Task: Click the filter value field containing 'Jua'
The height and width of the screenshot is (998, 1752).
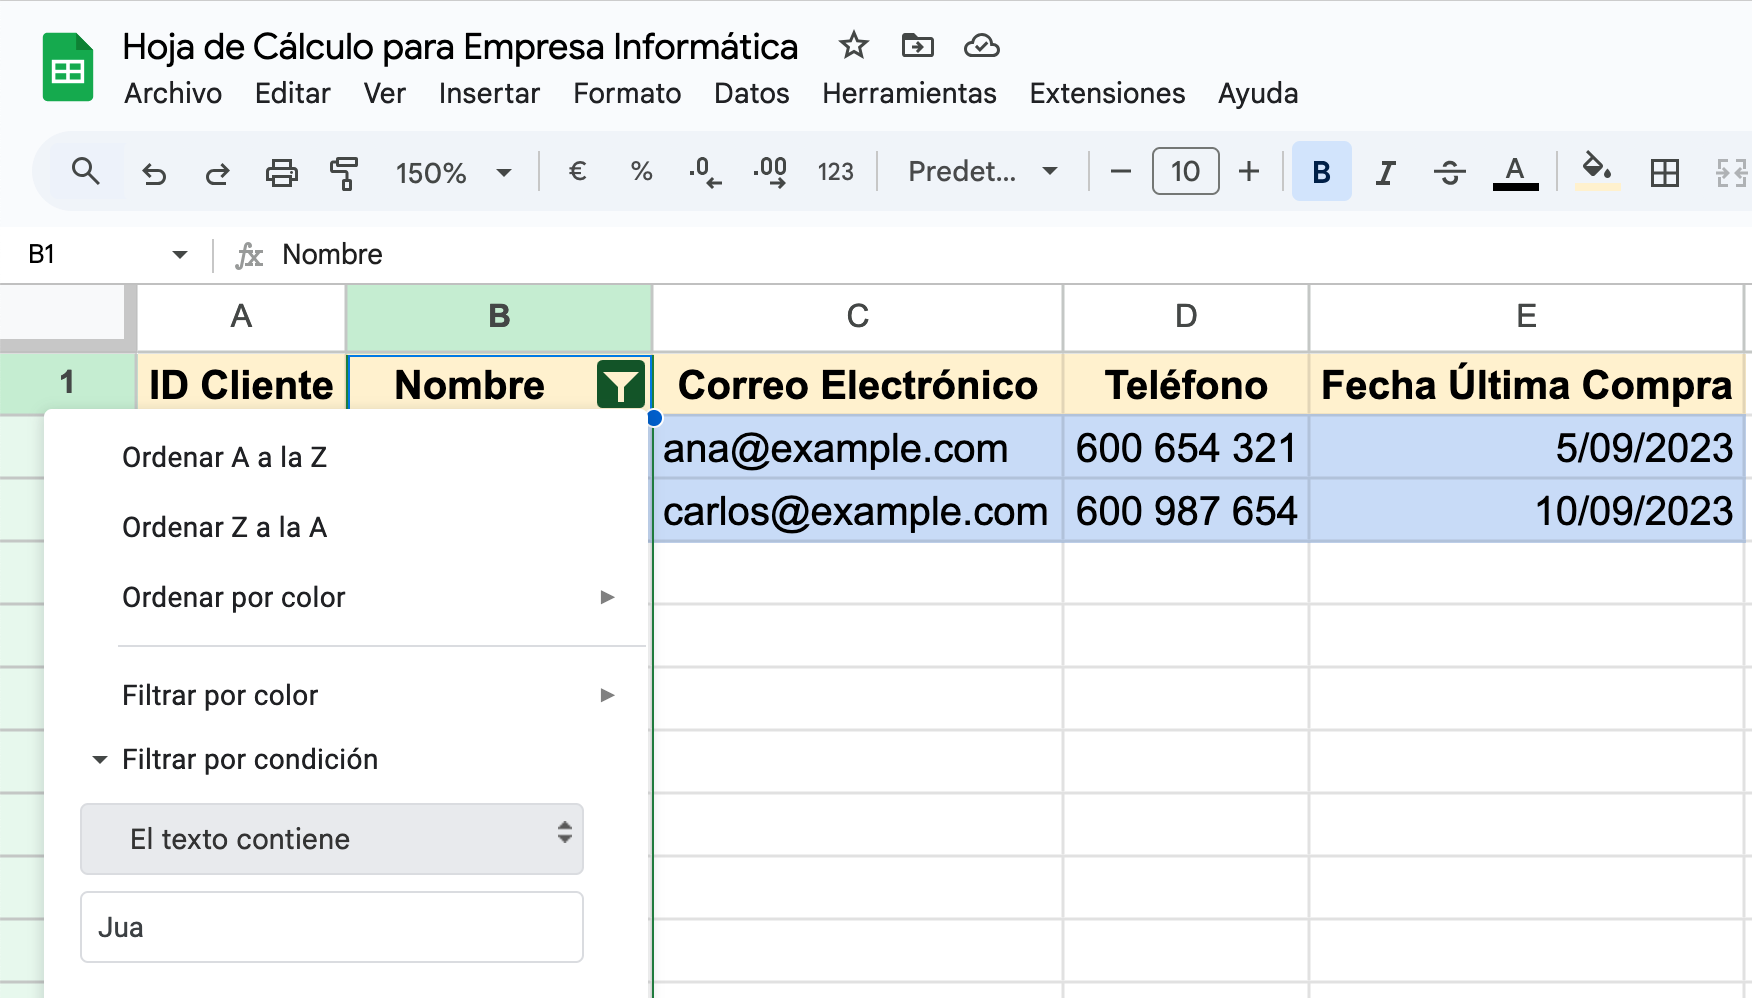Action: pyautogui.click(x=332, y=927)
